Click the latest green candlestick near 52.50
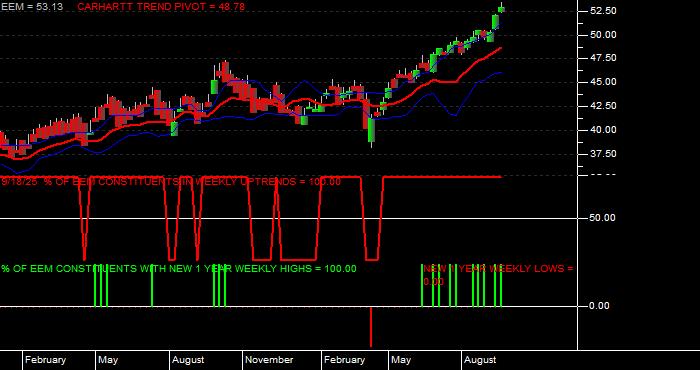The height and width of the screenshot is (370, 700). [501, 9]
